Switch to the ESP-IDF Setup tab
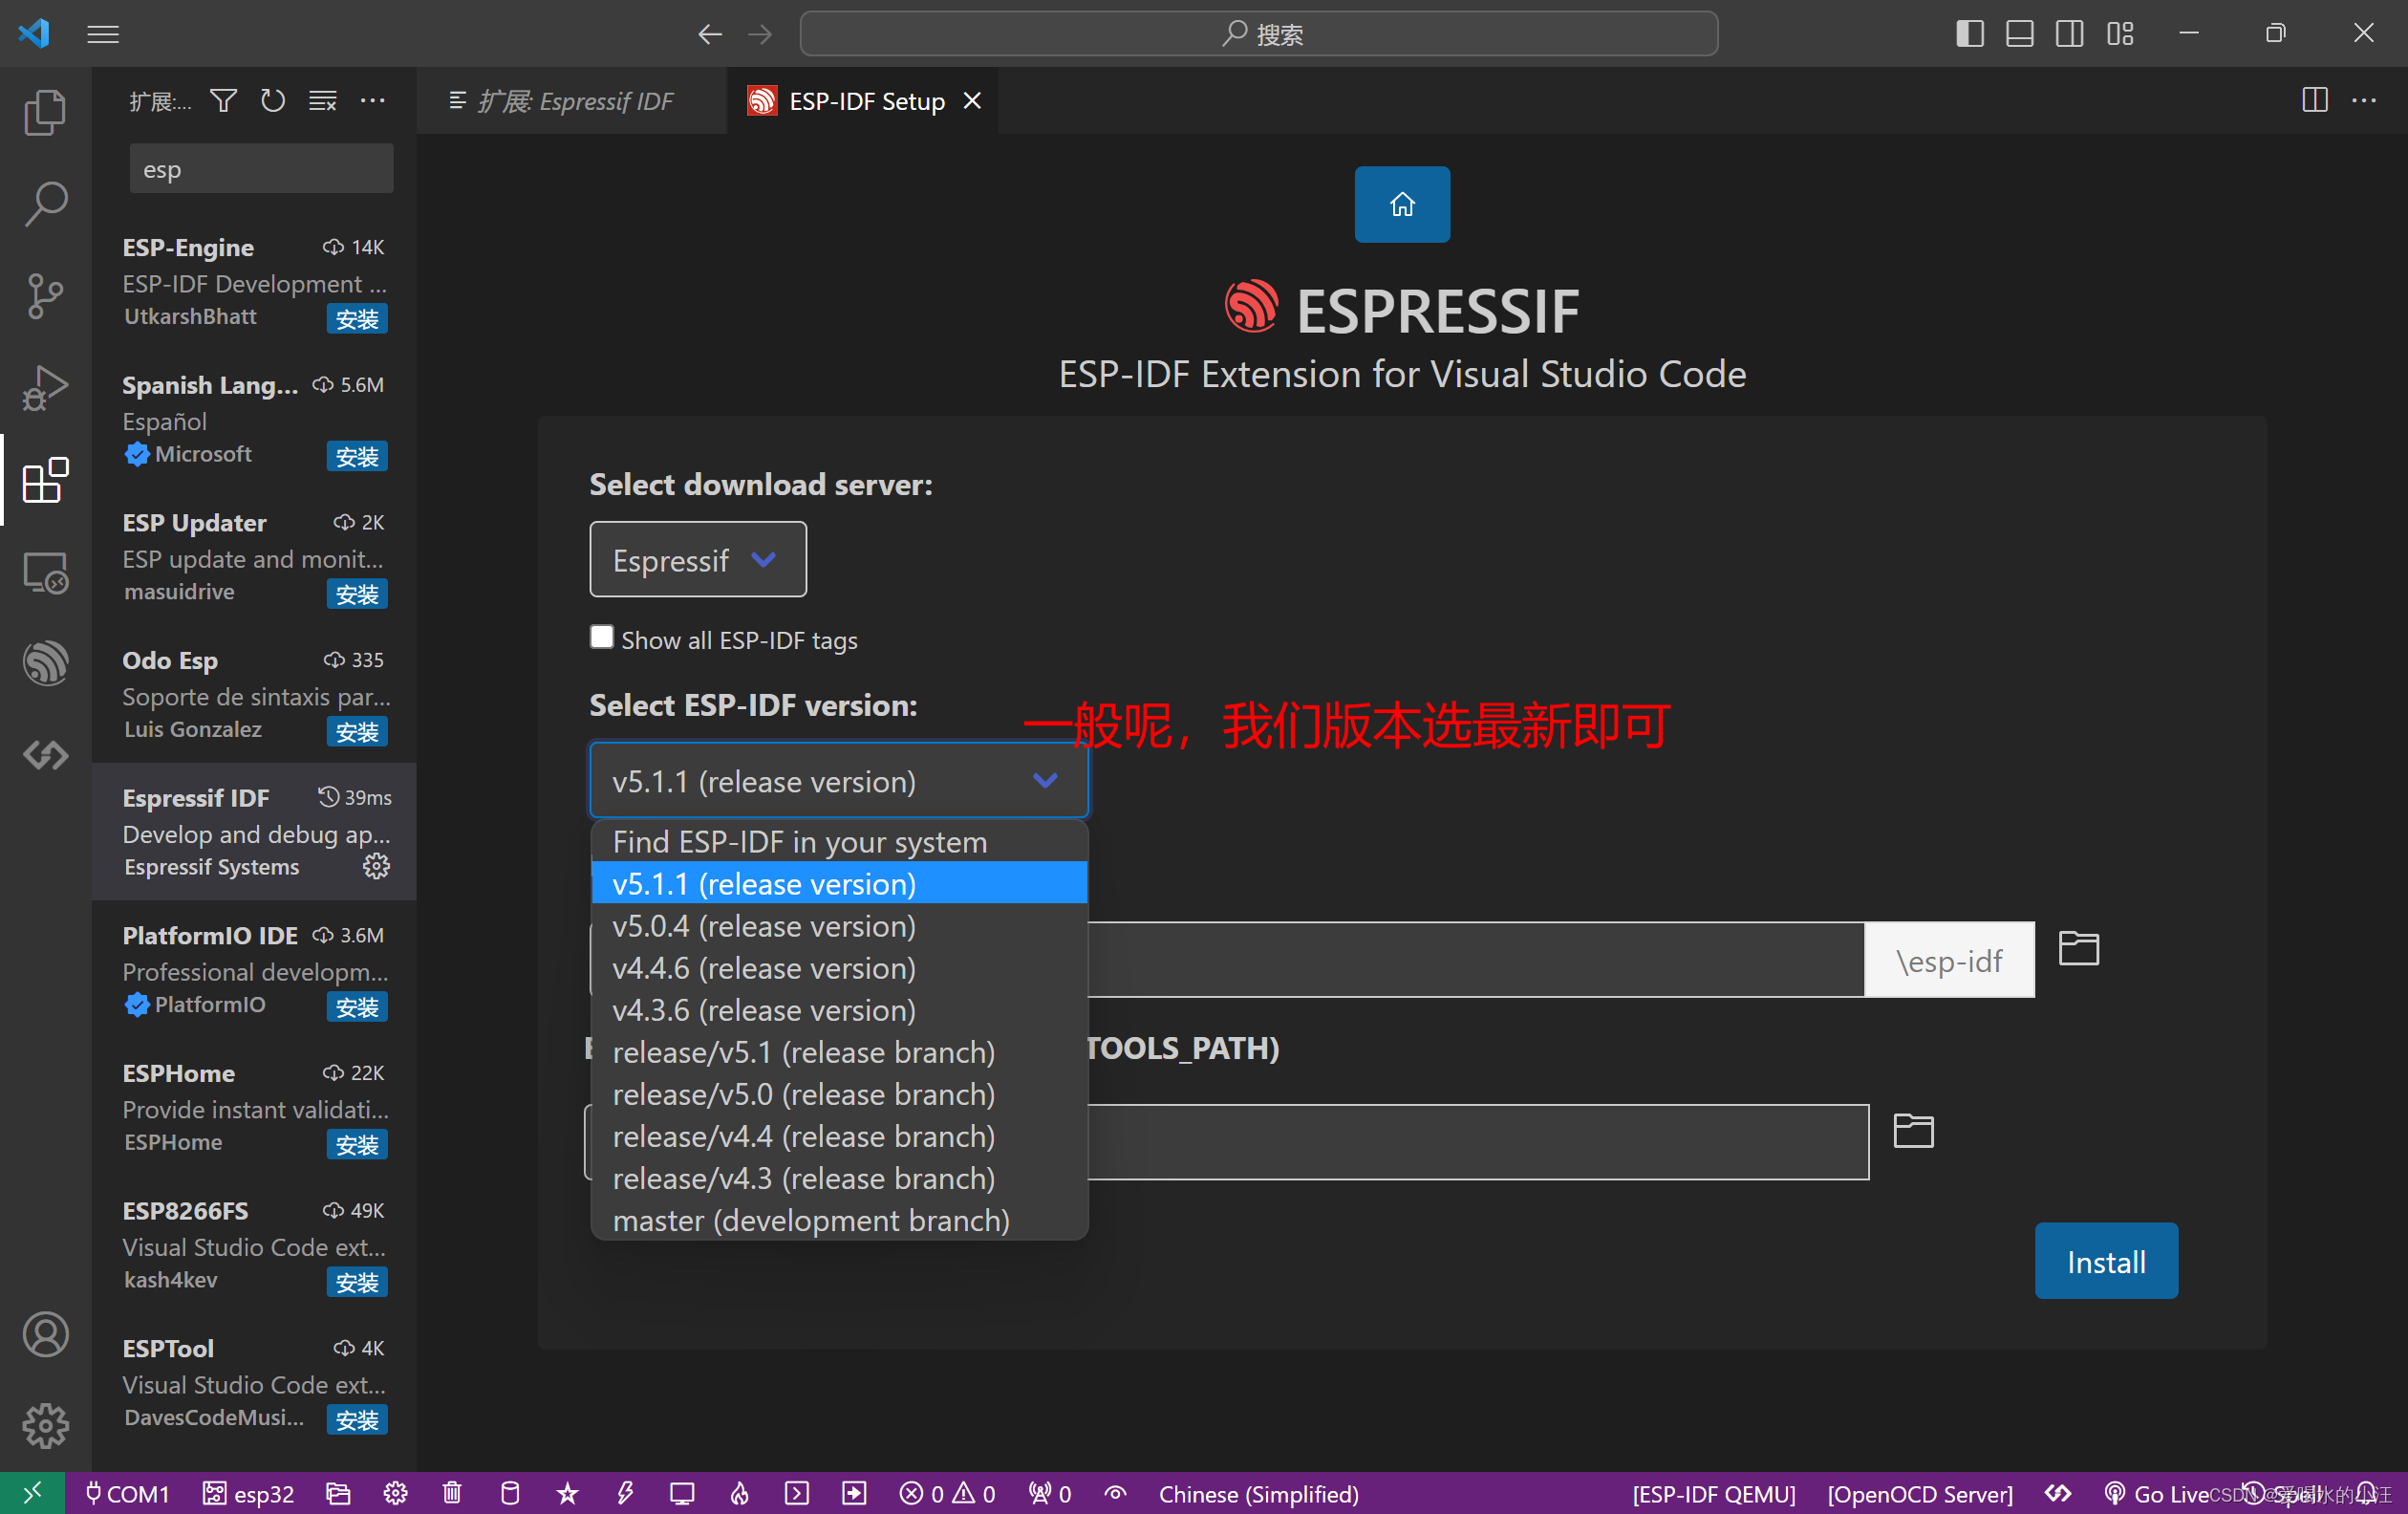This screenshot has width=2408, height=1514. coord(862,101)
